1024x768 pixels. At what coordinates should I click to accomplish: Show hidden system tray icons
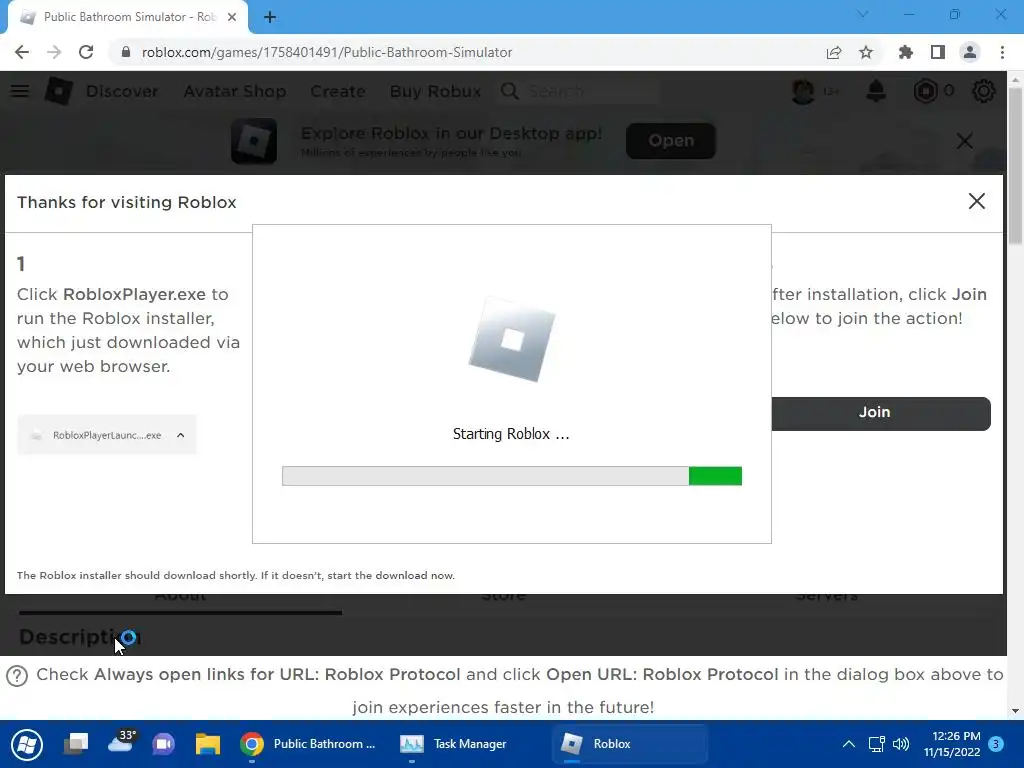[848, 744]
